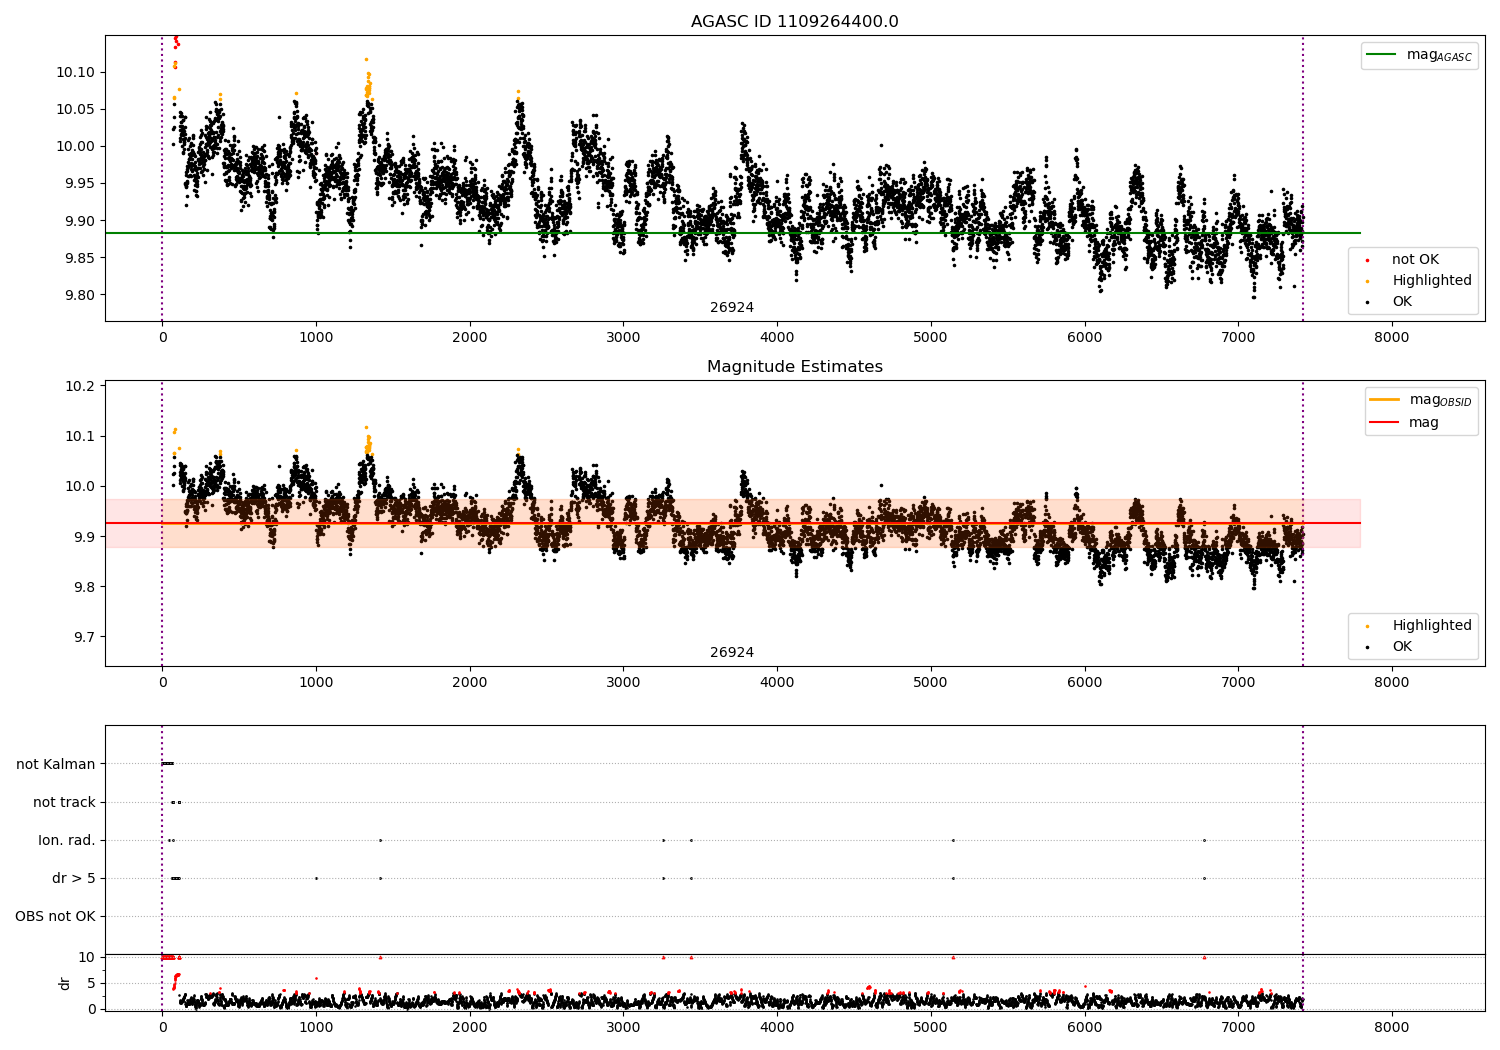Click the '9.7' y-tick on Magnitude Estimates plot
The width and height of the screenshot is (1500, 1050).
[x=83, y=637]
